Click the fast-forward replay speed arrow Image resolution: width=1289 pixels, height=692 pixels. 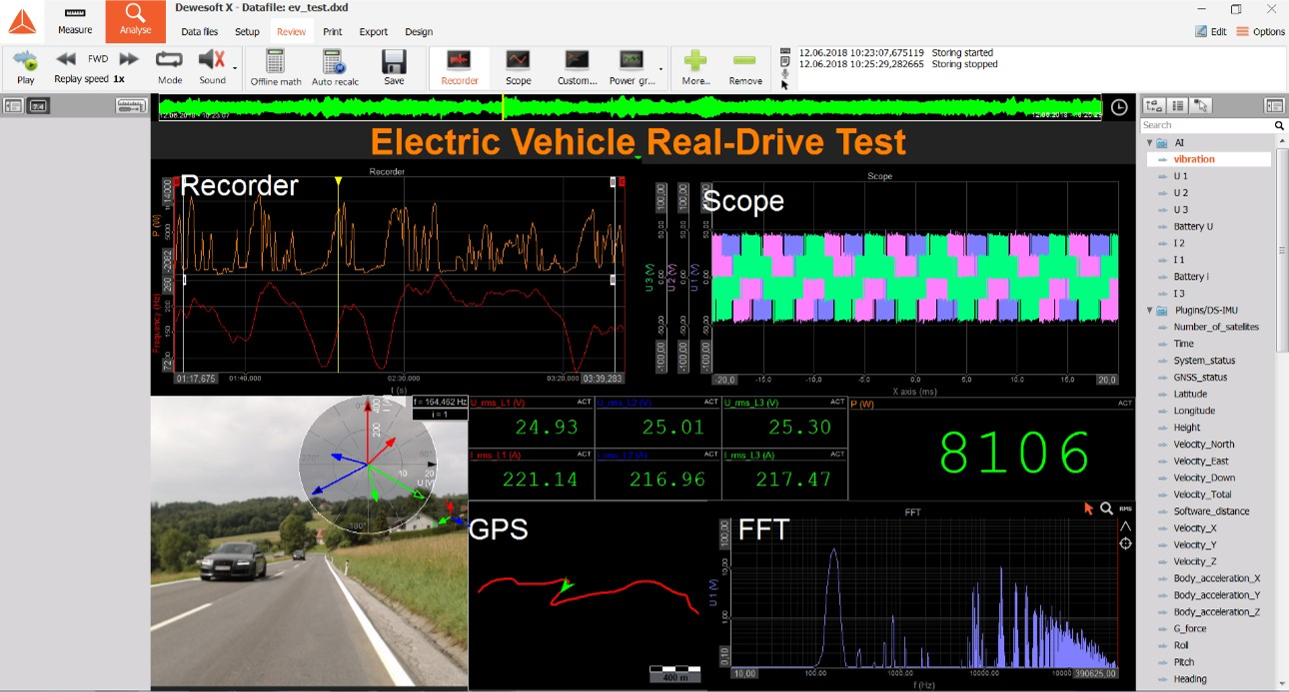129,59
